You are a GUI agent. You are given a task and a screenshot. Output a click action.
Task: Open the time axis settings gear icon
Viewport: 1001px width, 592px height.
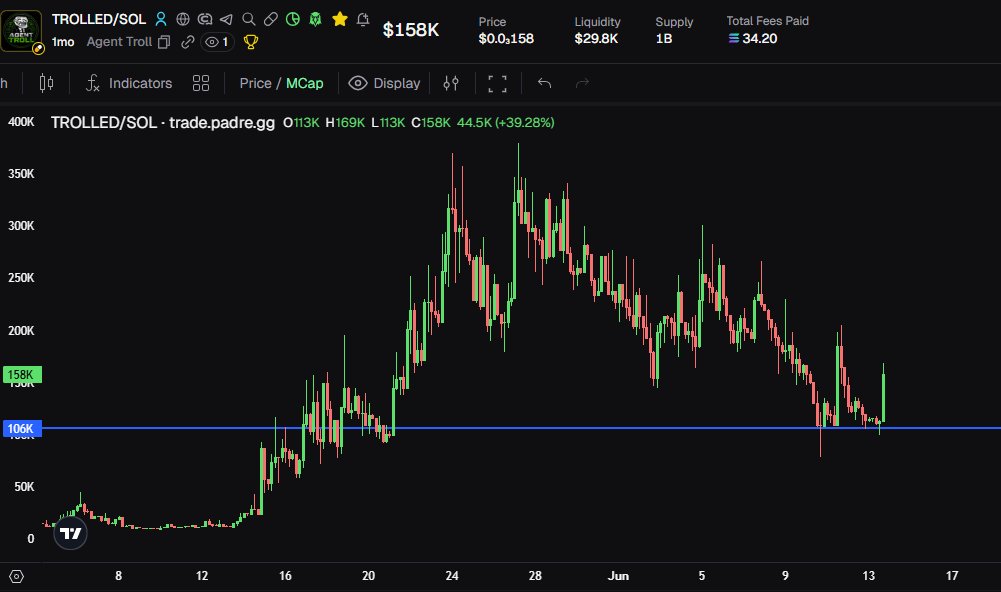(x=17, y=576)
